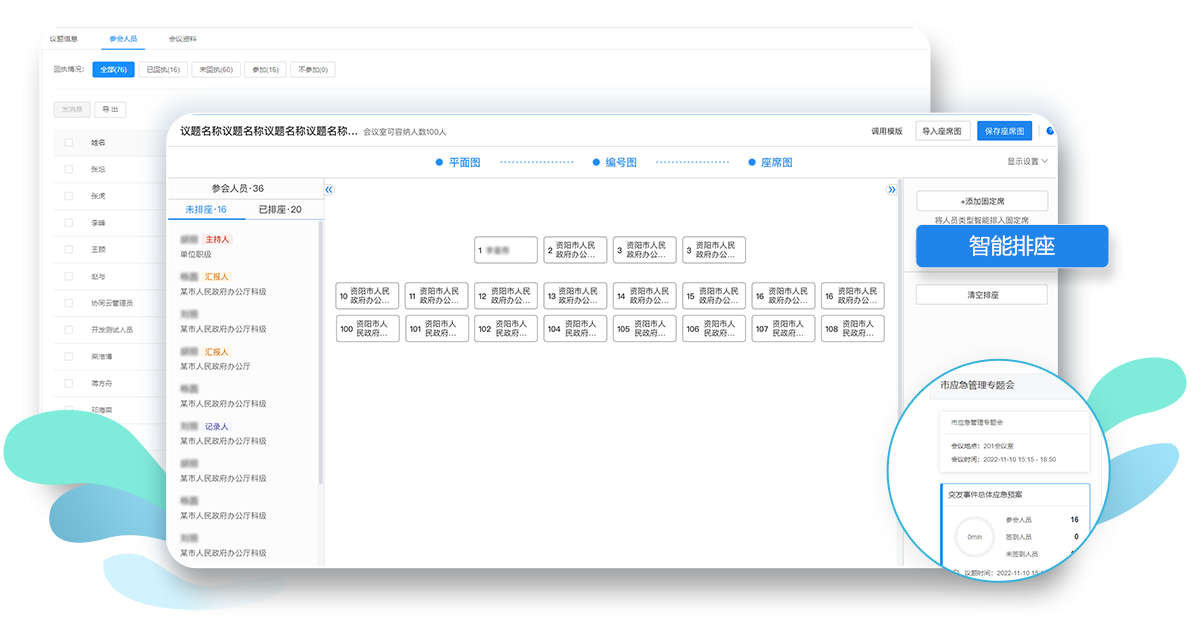This screenshot has width=1191, height=636.
Task: Check the box for 张虎 row
Action: point(69,197)
